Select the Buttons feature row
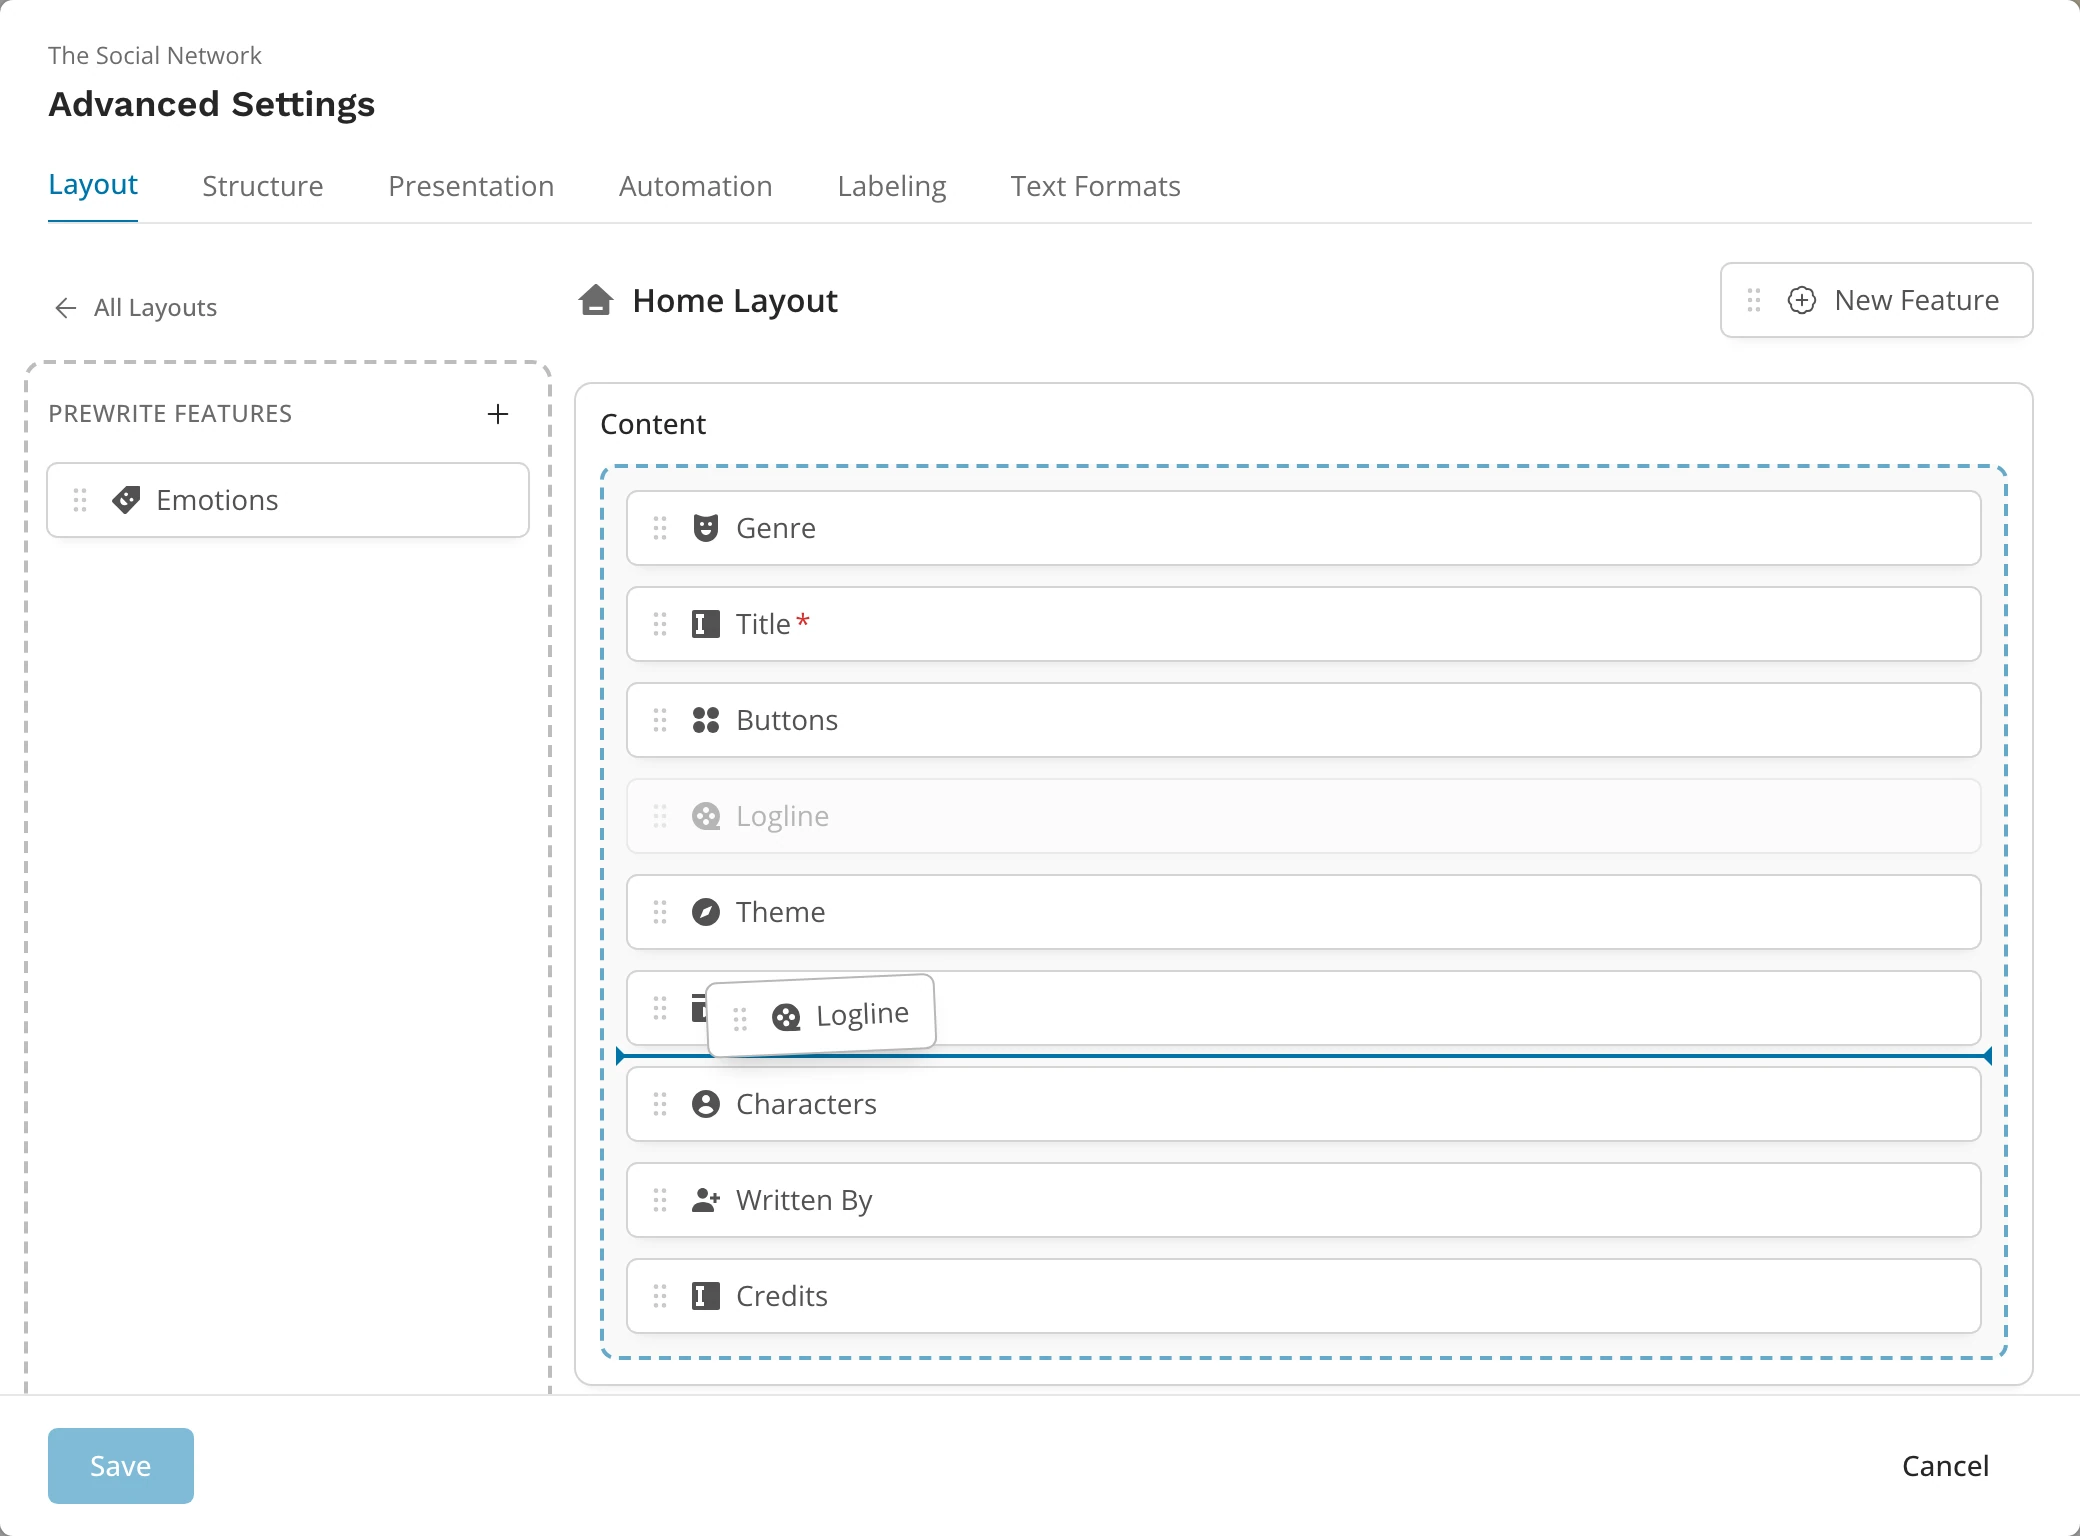Viewport: 2080px width, 1536px height. 1304,720
